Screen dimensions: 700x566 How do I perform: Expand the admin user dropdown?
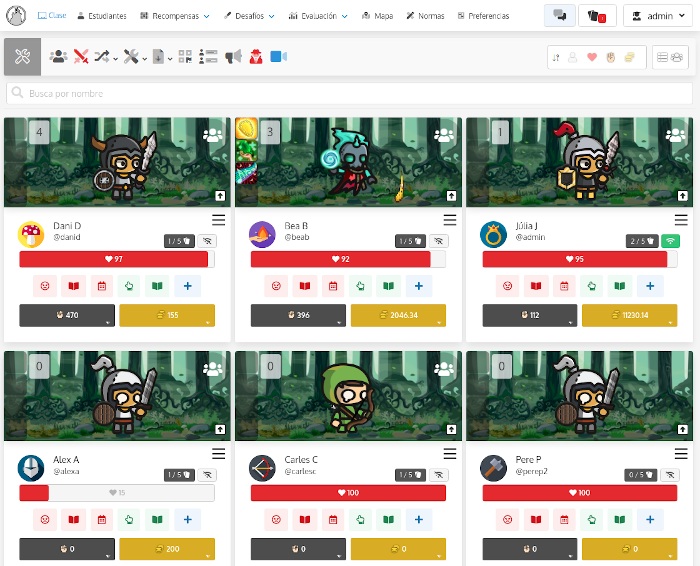click(659, 16)
